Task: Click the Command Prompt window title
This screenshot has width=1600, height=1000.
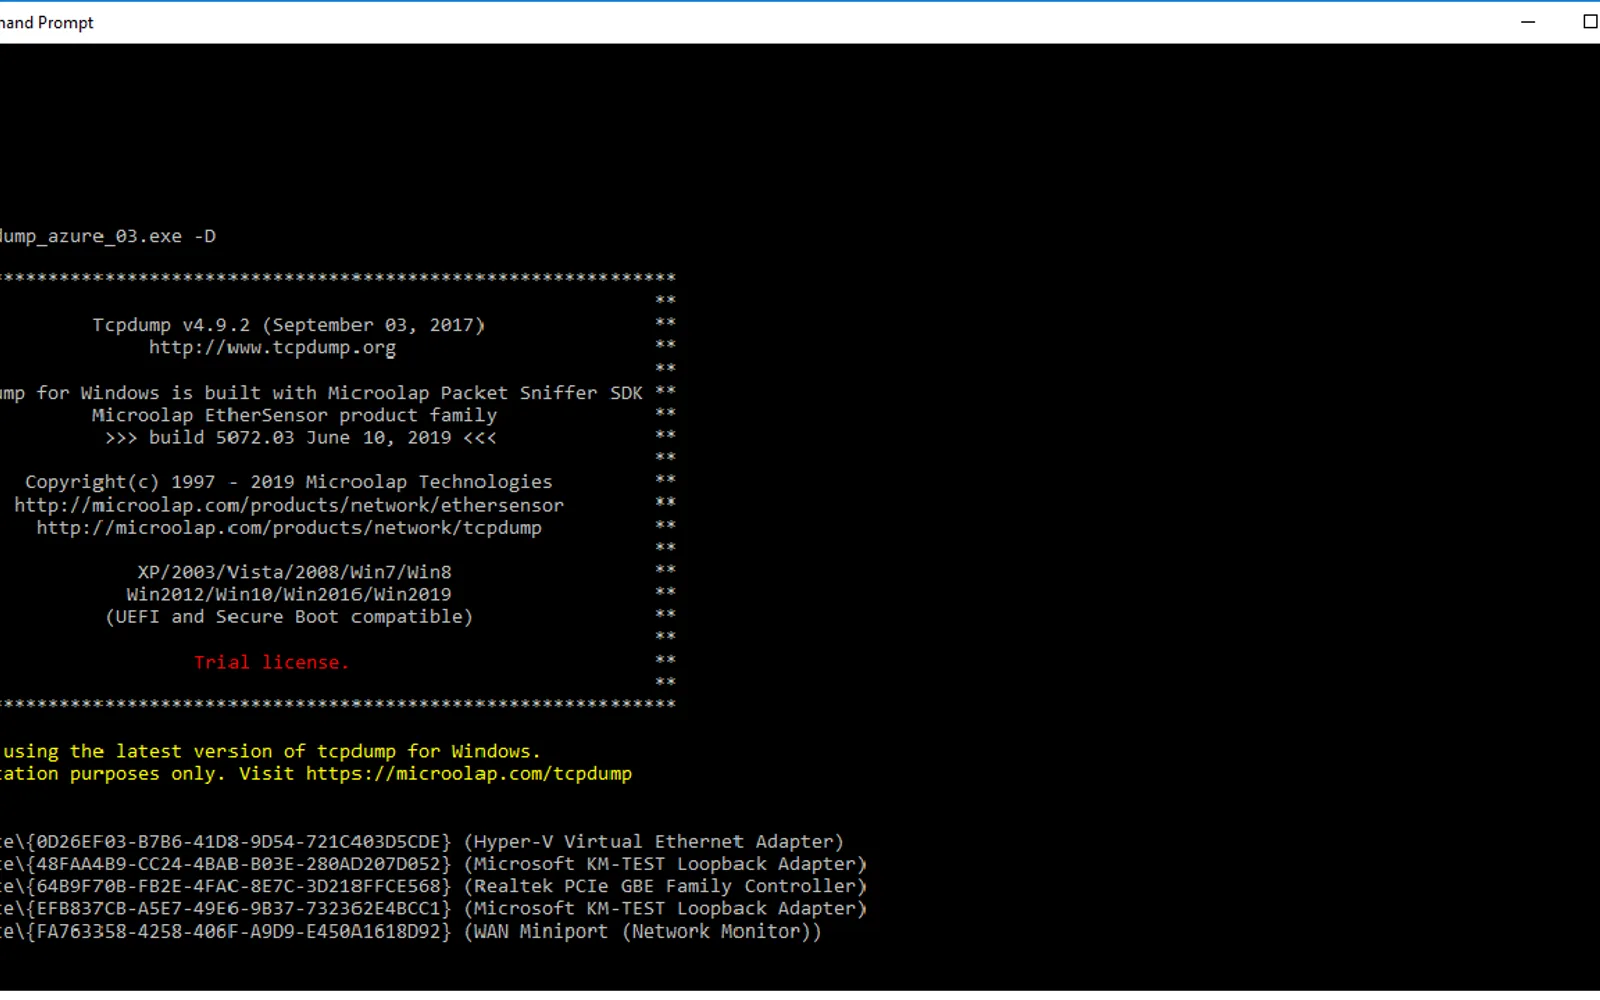Action: 47,22
